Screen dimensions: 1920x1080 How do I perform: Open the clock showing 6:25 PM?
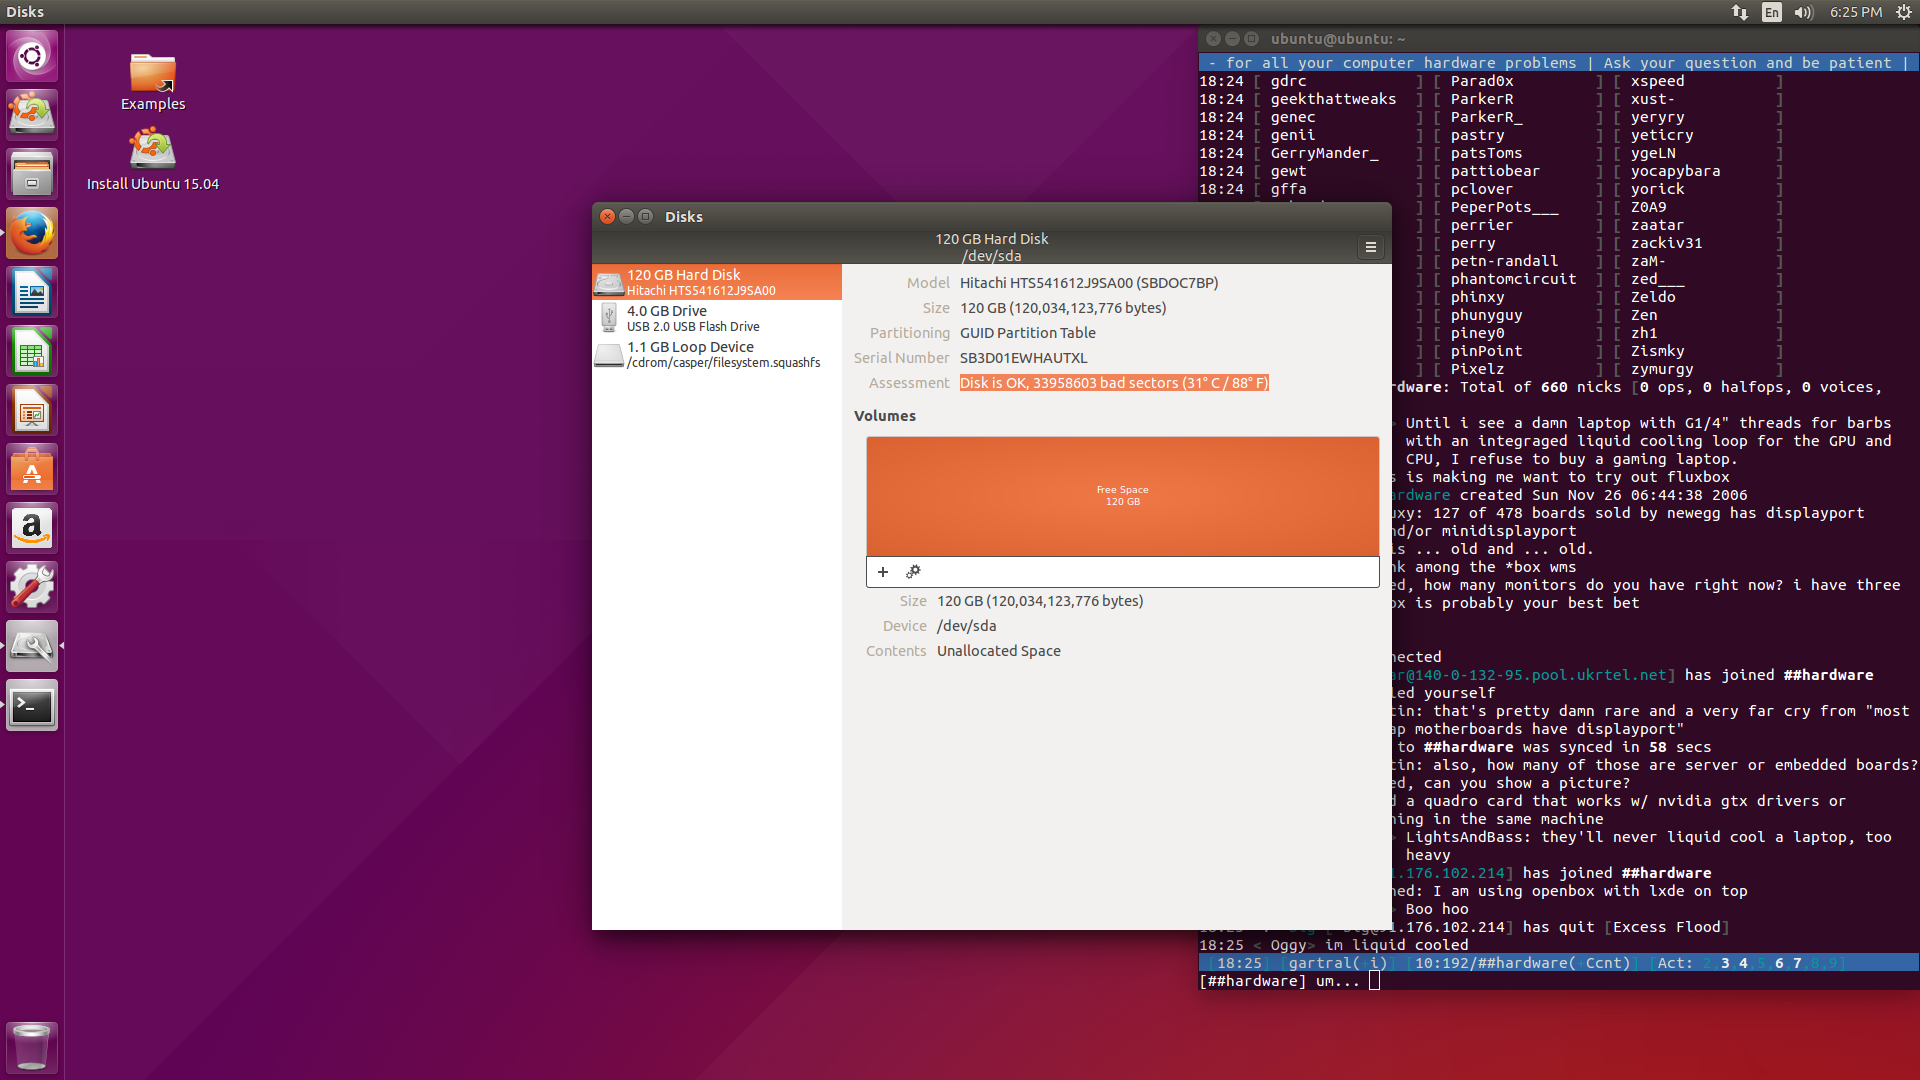pyautogui.click(x=1856, y=12)
